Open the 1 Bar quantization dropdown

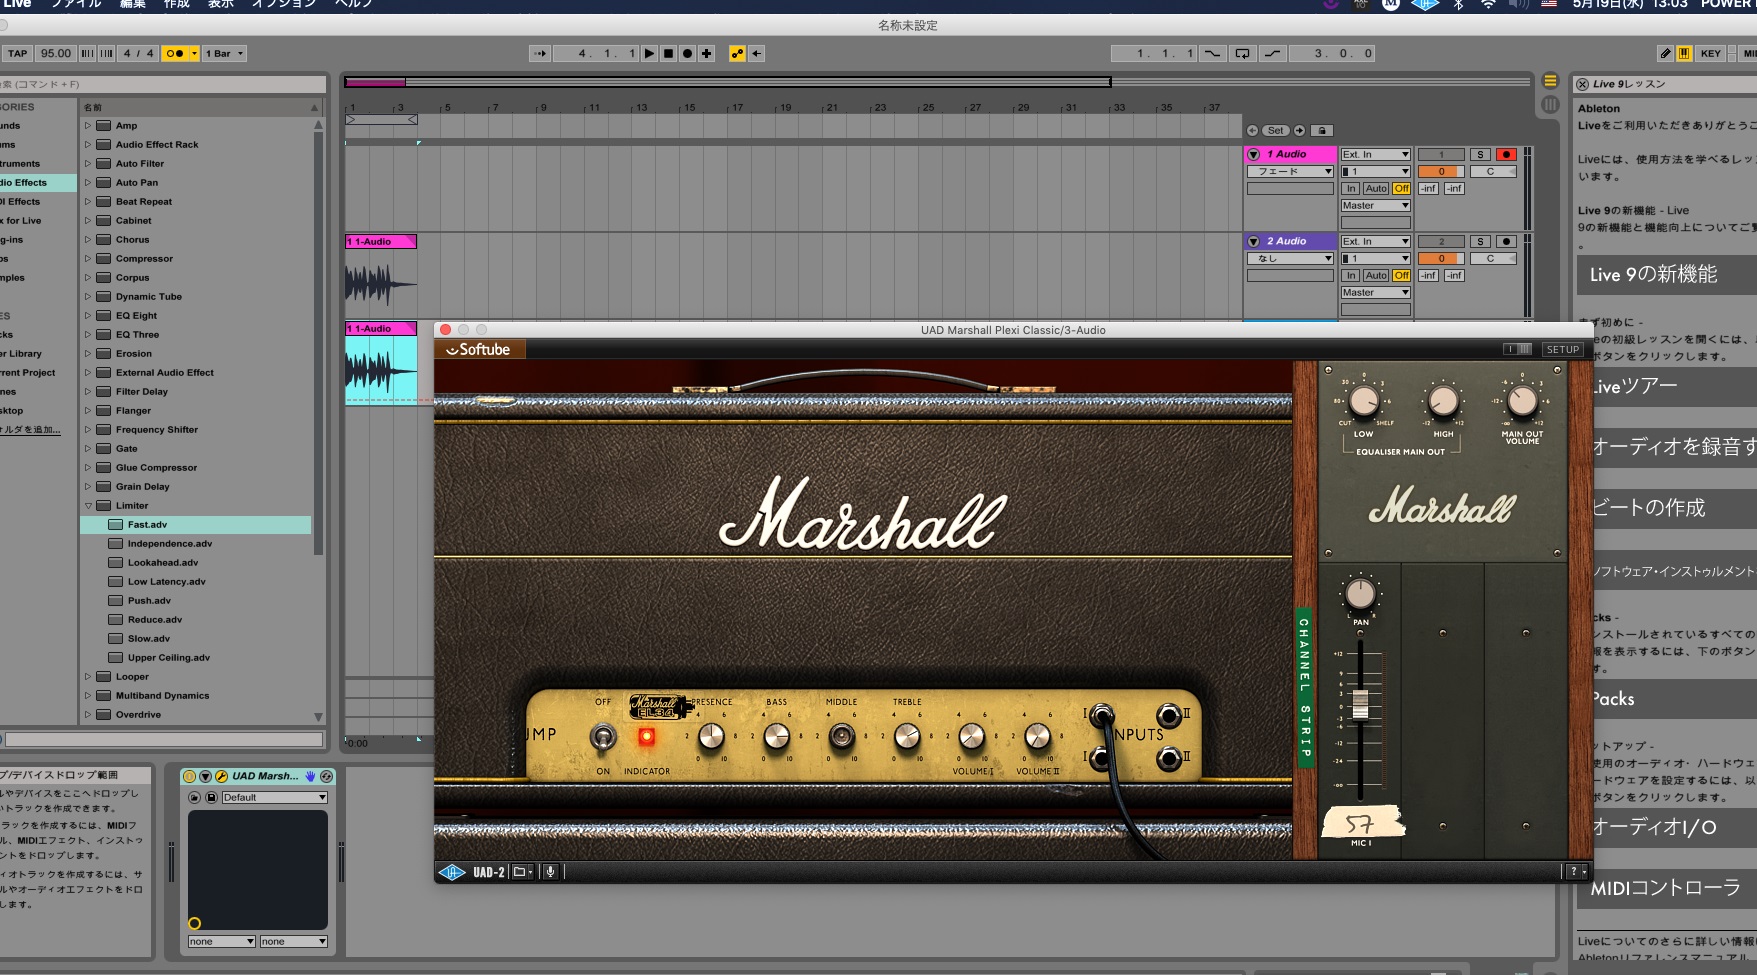tap(225, 54)
